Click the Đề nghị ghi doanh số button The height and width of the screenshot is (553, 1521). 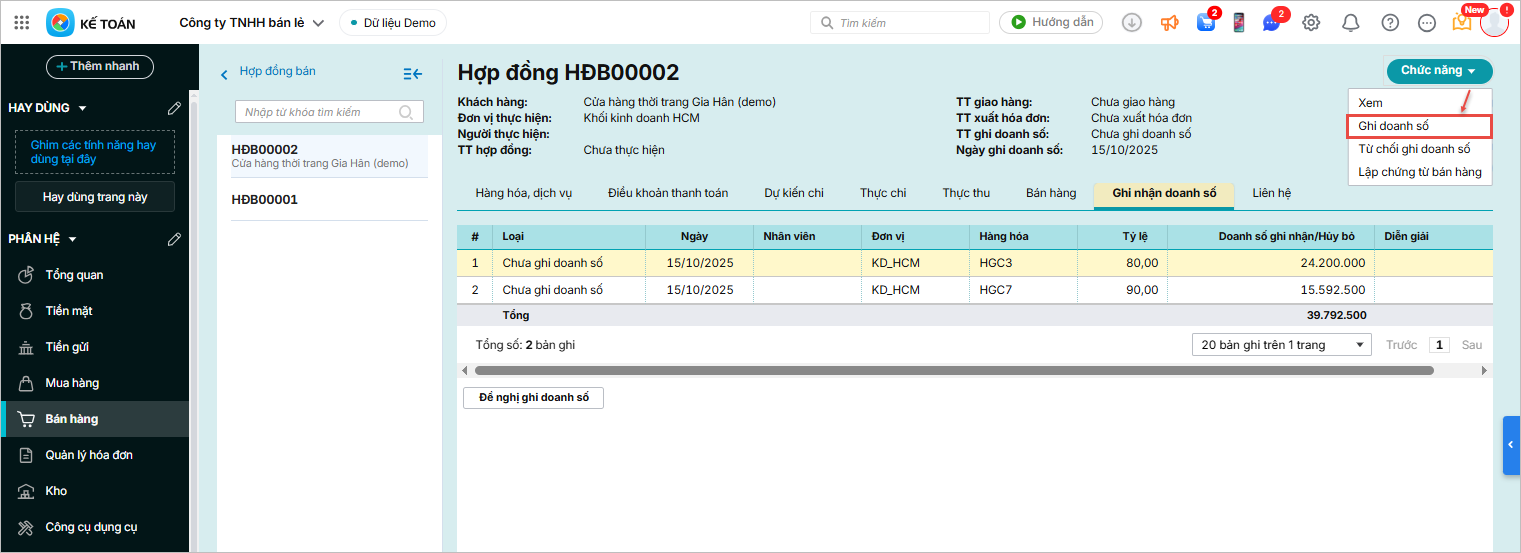(x=533, y=397)
